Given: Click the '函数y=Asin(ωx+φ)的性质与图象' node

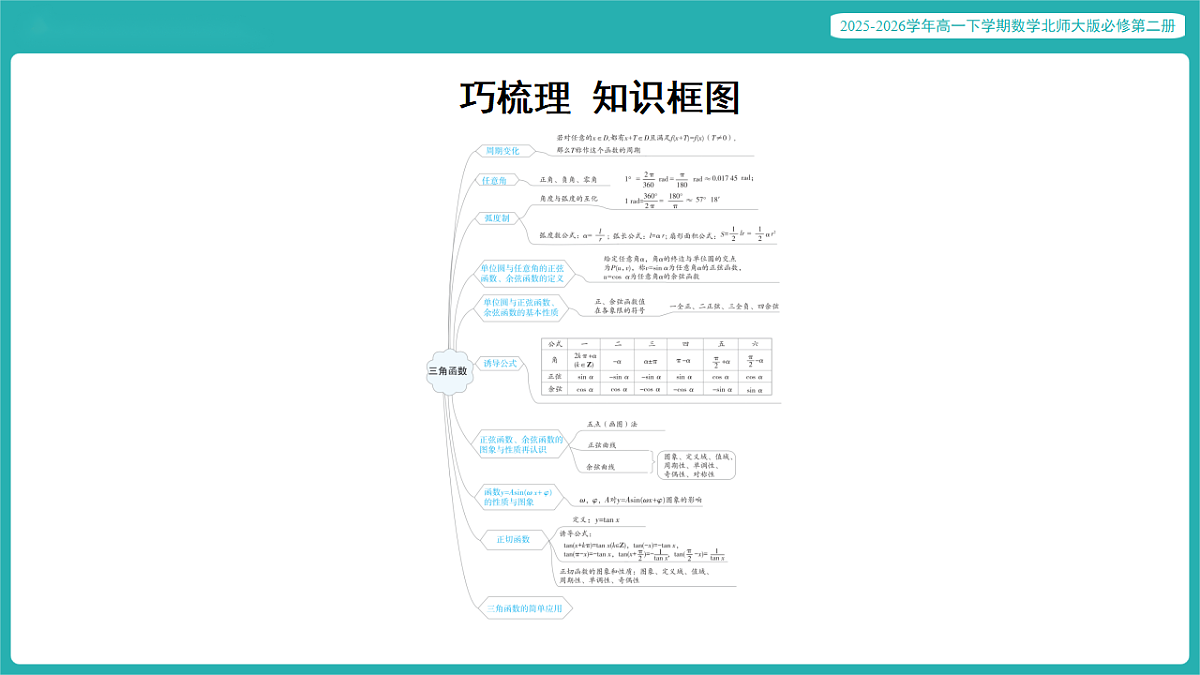Looking at the screenshot, I should [x=518, y=497].
